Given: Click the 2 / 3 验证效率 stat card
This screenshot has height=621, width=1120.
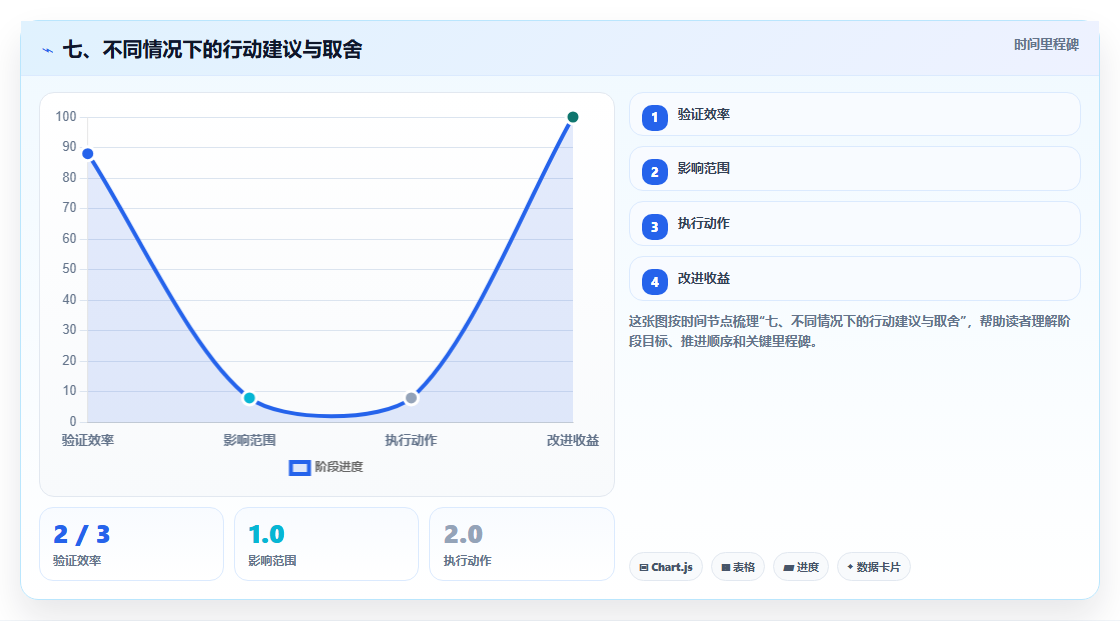Looking at the screenshot, I should pos(131,544).
